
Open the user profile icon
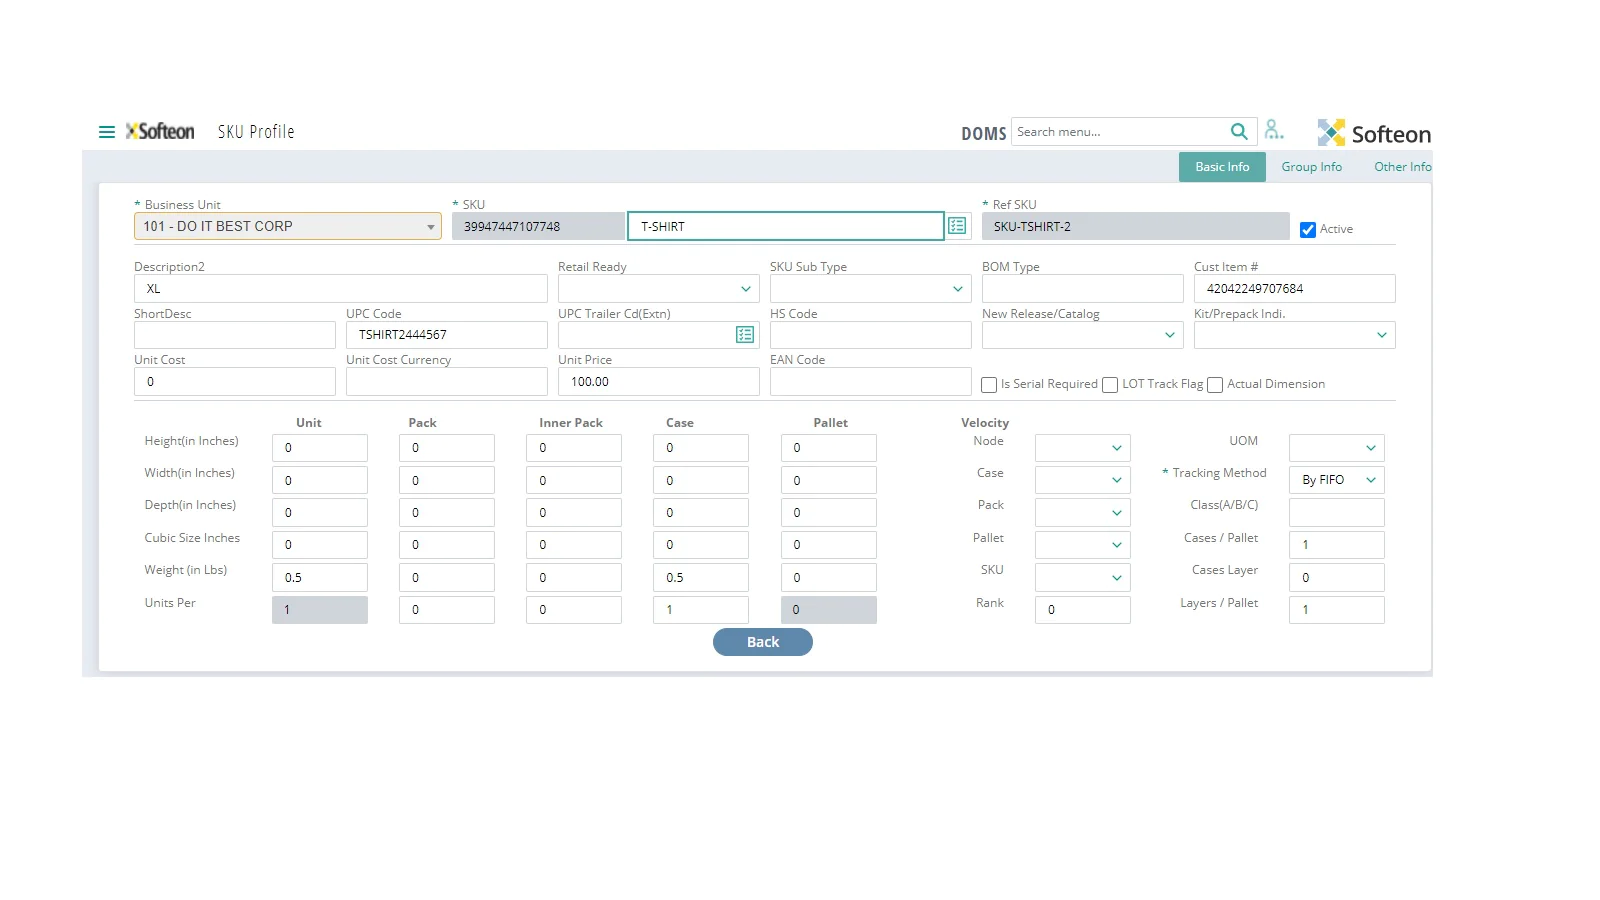click(1273, 130)
